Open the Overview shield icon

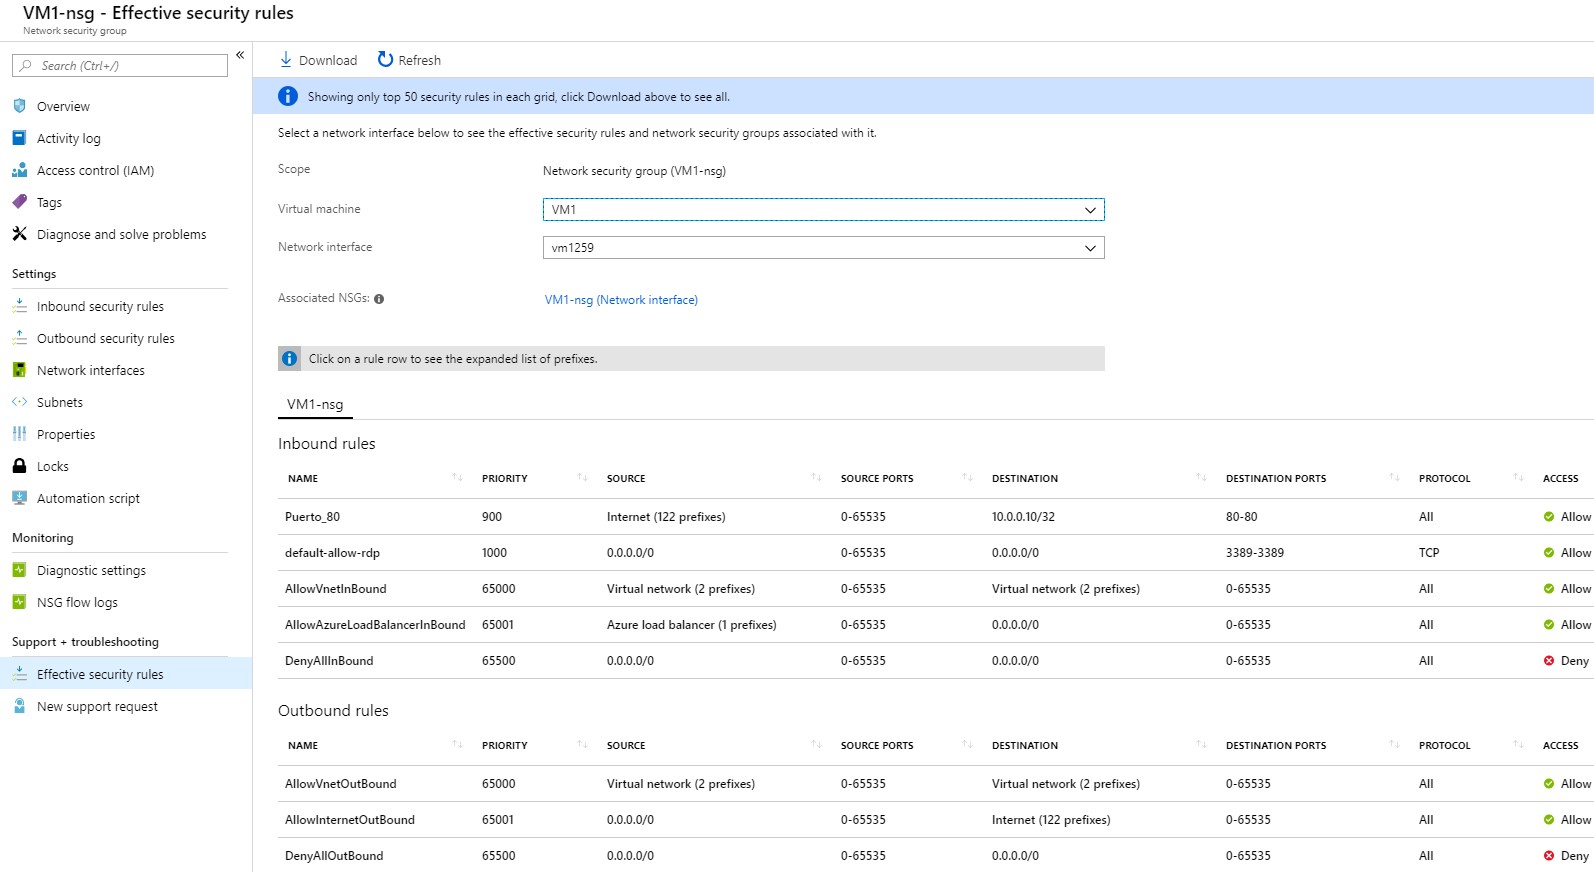[19, 106]
